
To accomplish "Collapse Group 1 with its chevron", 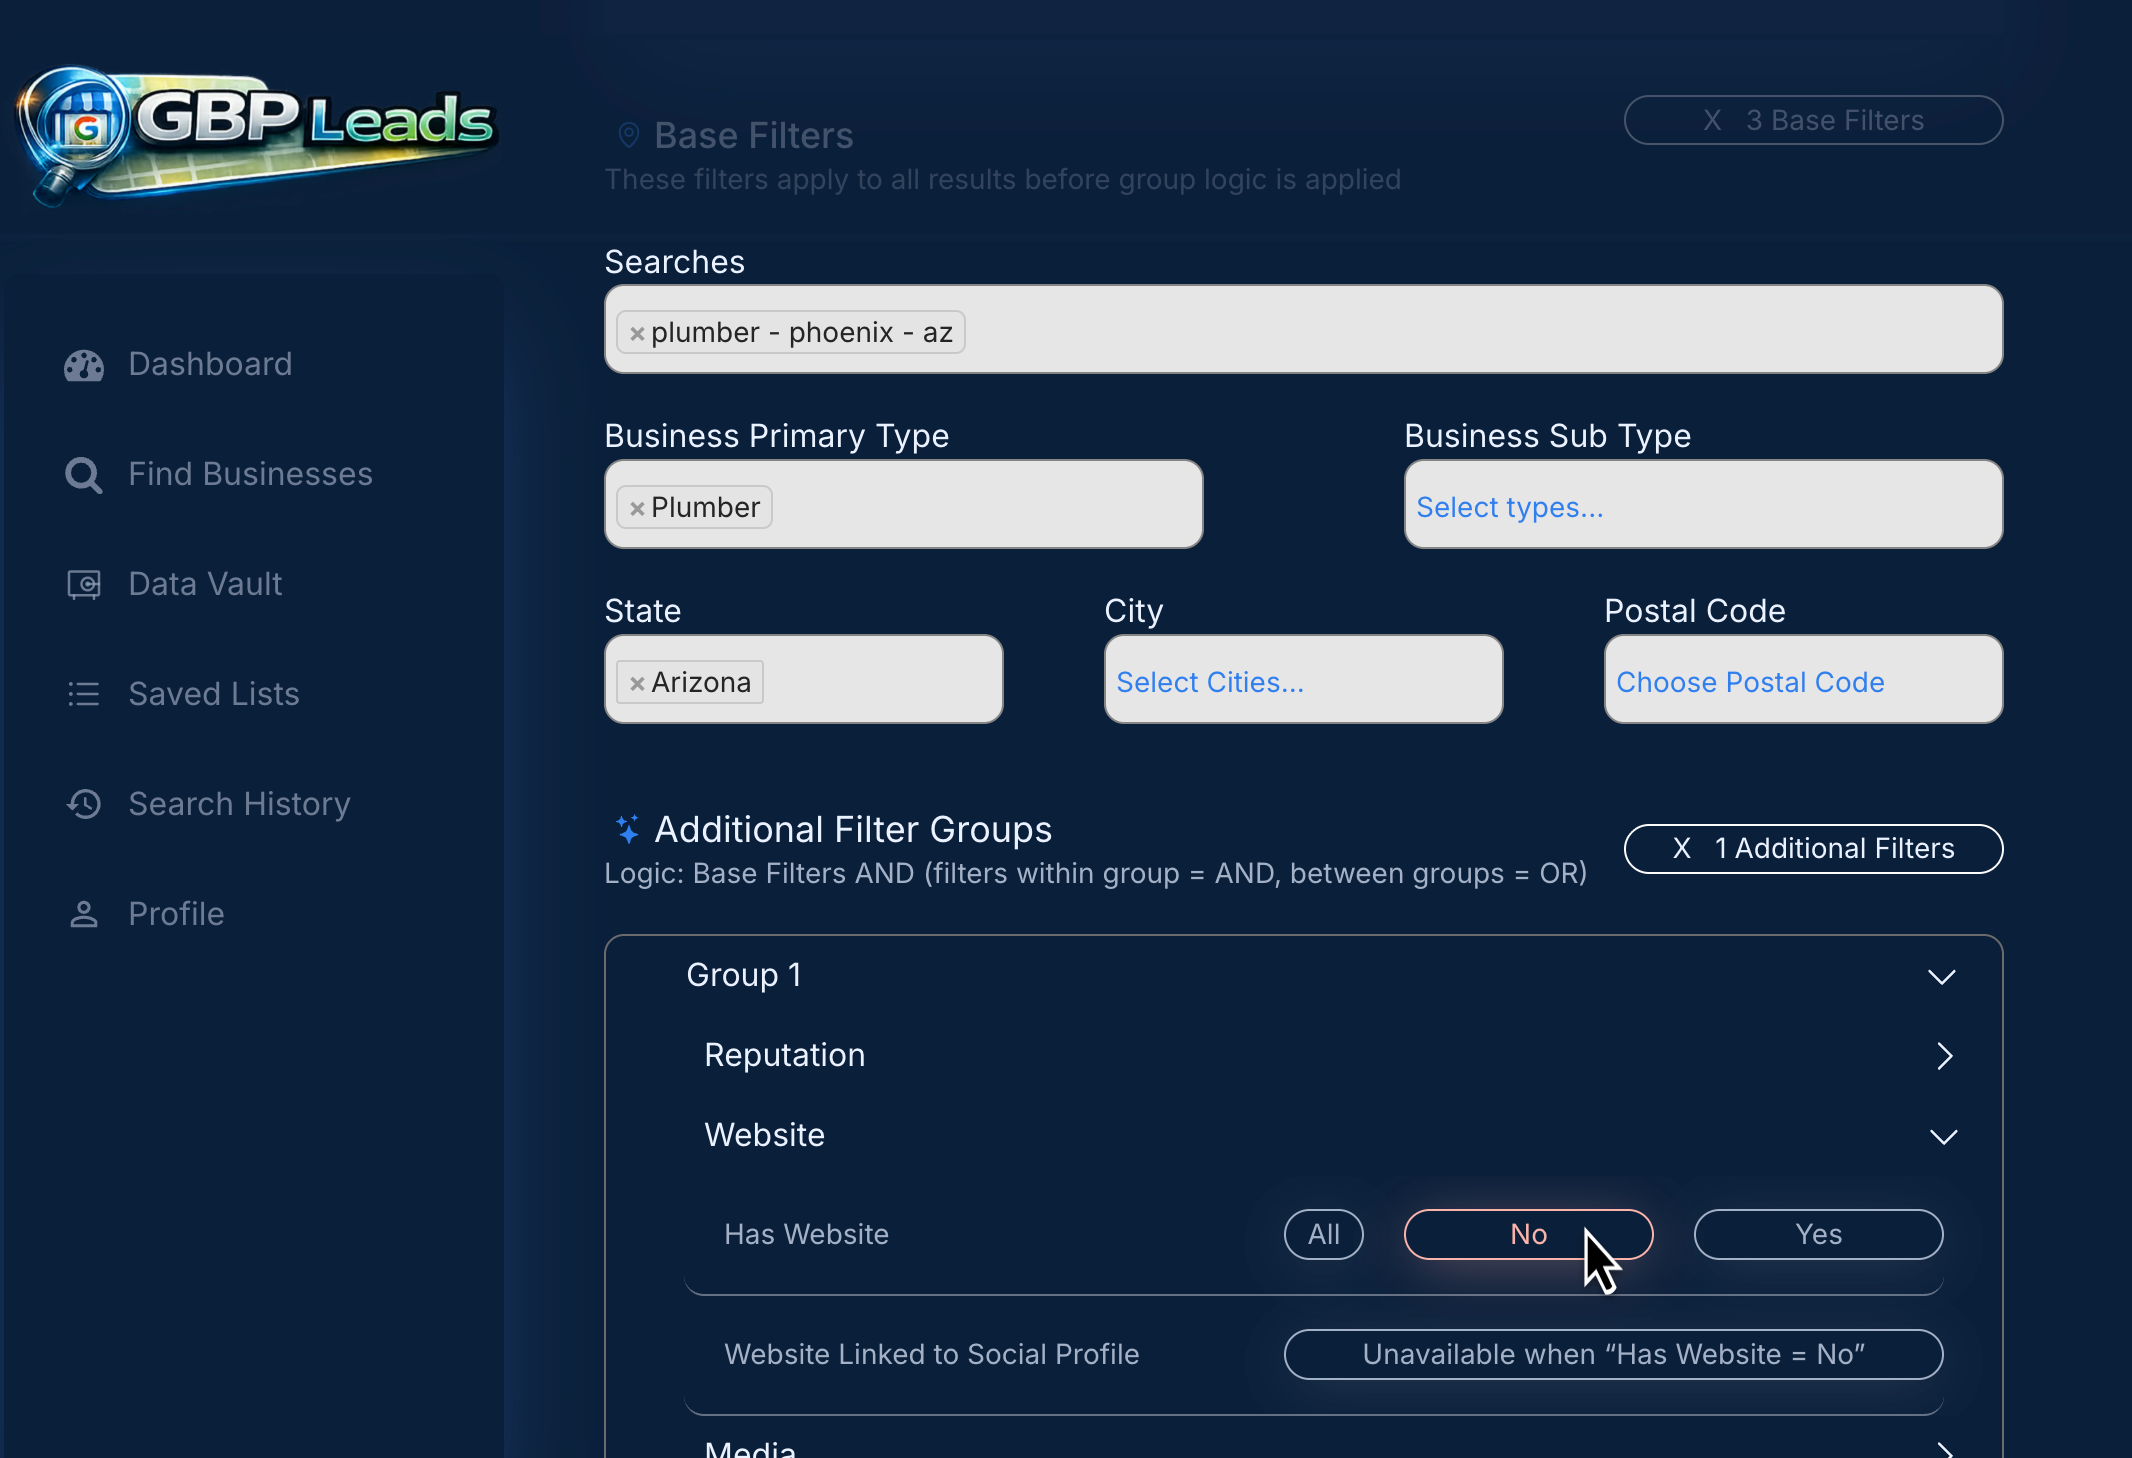I will pyautogui.click(x=1941, y=976).
